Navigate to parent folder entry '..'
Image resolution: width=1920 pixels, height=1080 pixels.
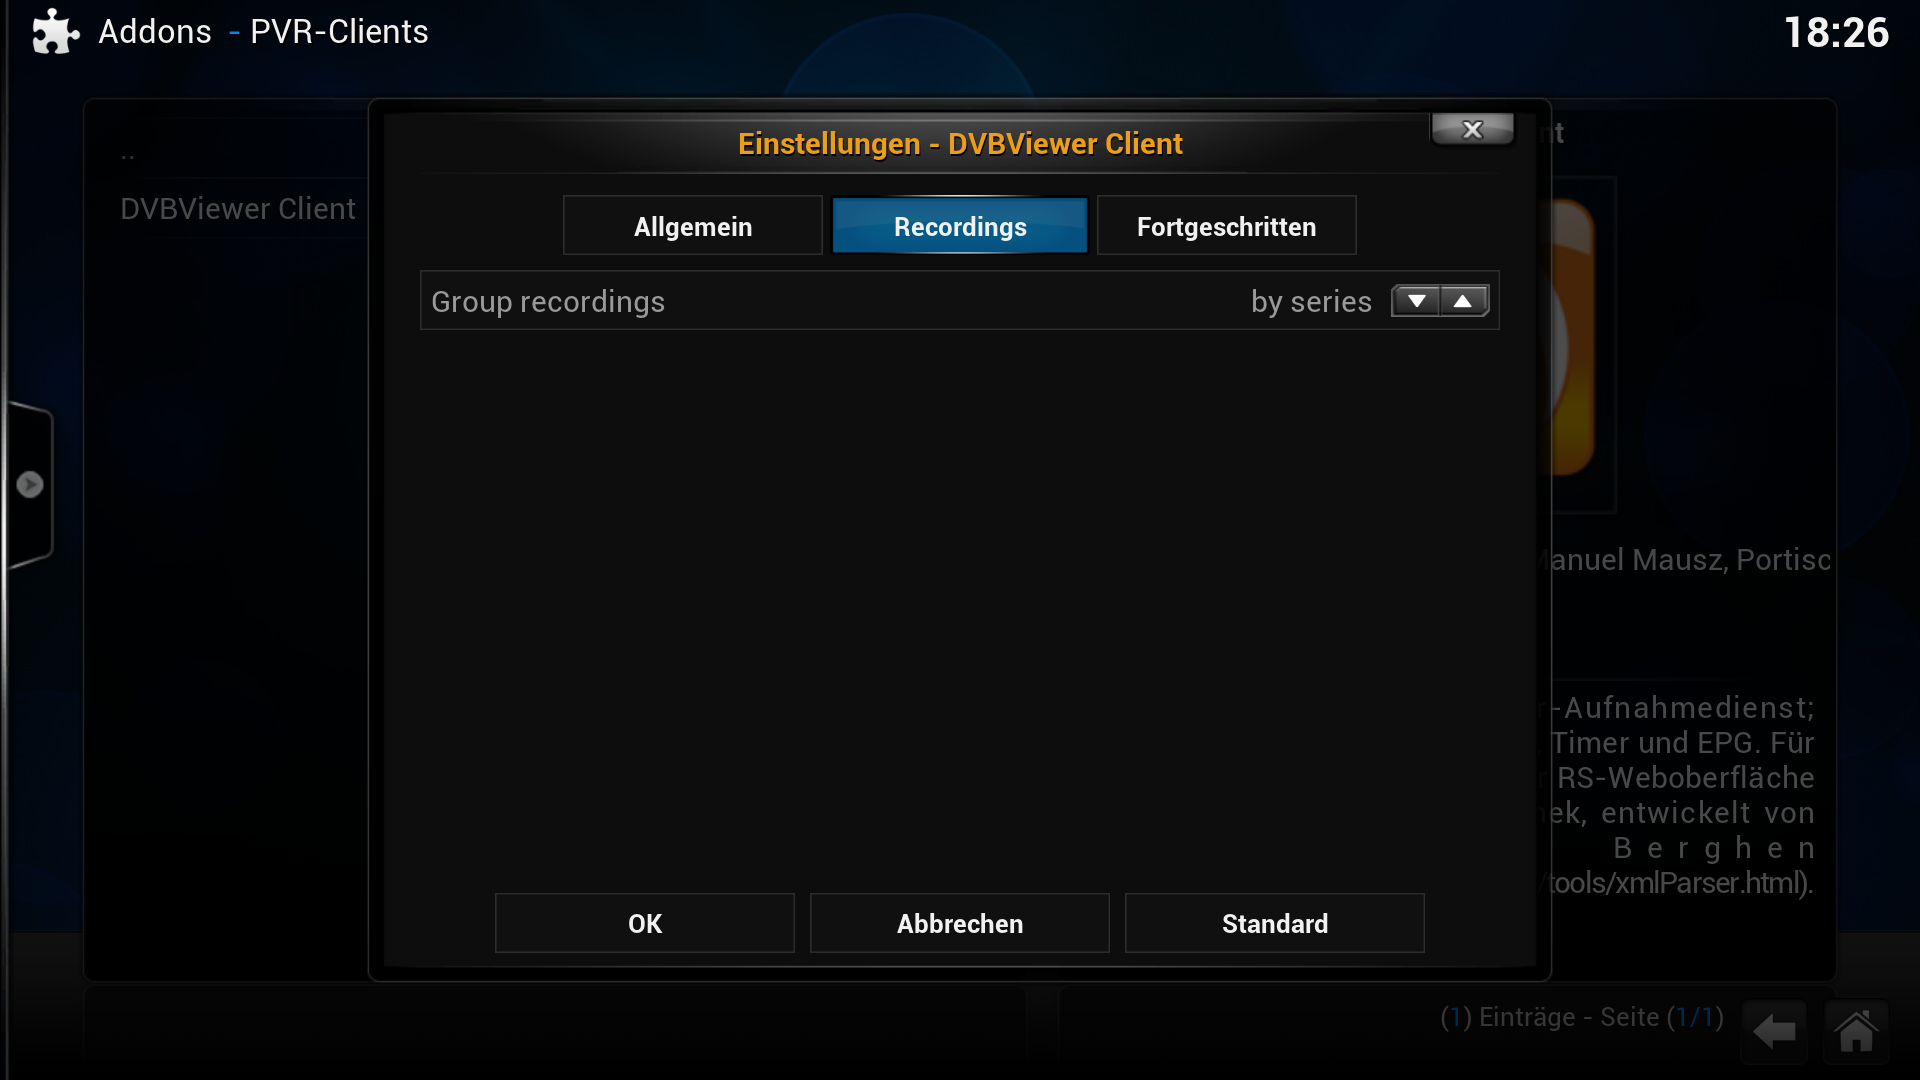(x=128, y=155)
